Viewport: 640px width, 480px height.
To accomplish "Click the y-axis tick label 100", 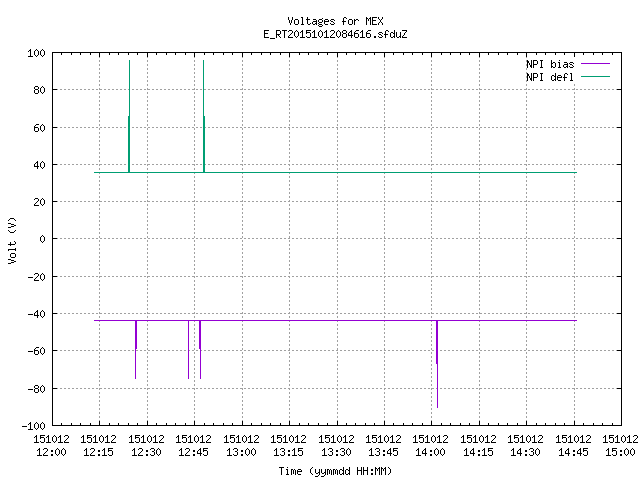I will (x=36, y=53).
